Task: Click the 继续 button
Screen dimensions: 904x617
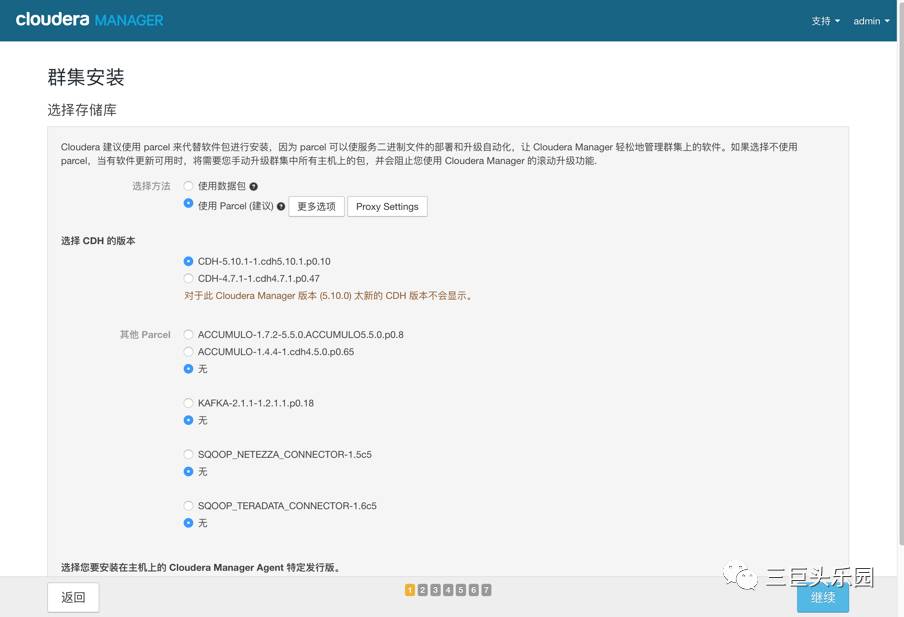Action: (823, 598)
